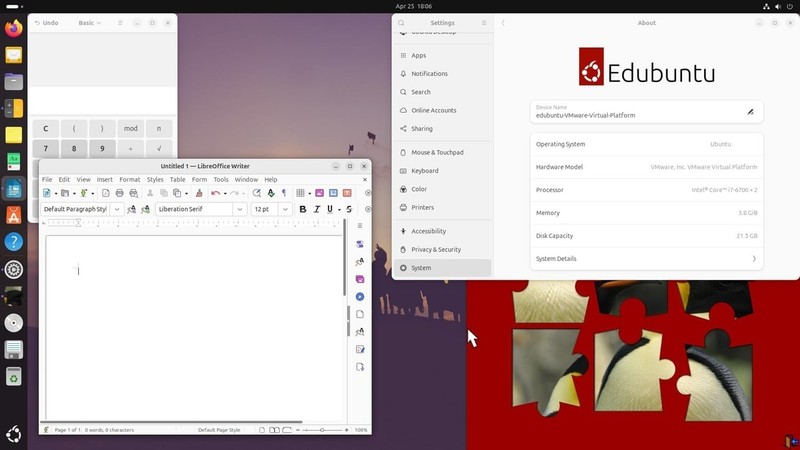Click the Undo arrow in Writer toolbar
The image size is (800, 450).
(215, 193)
